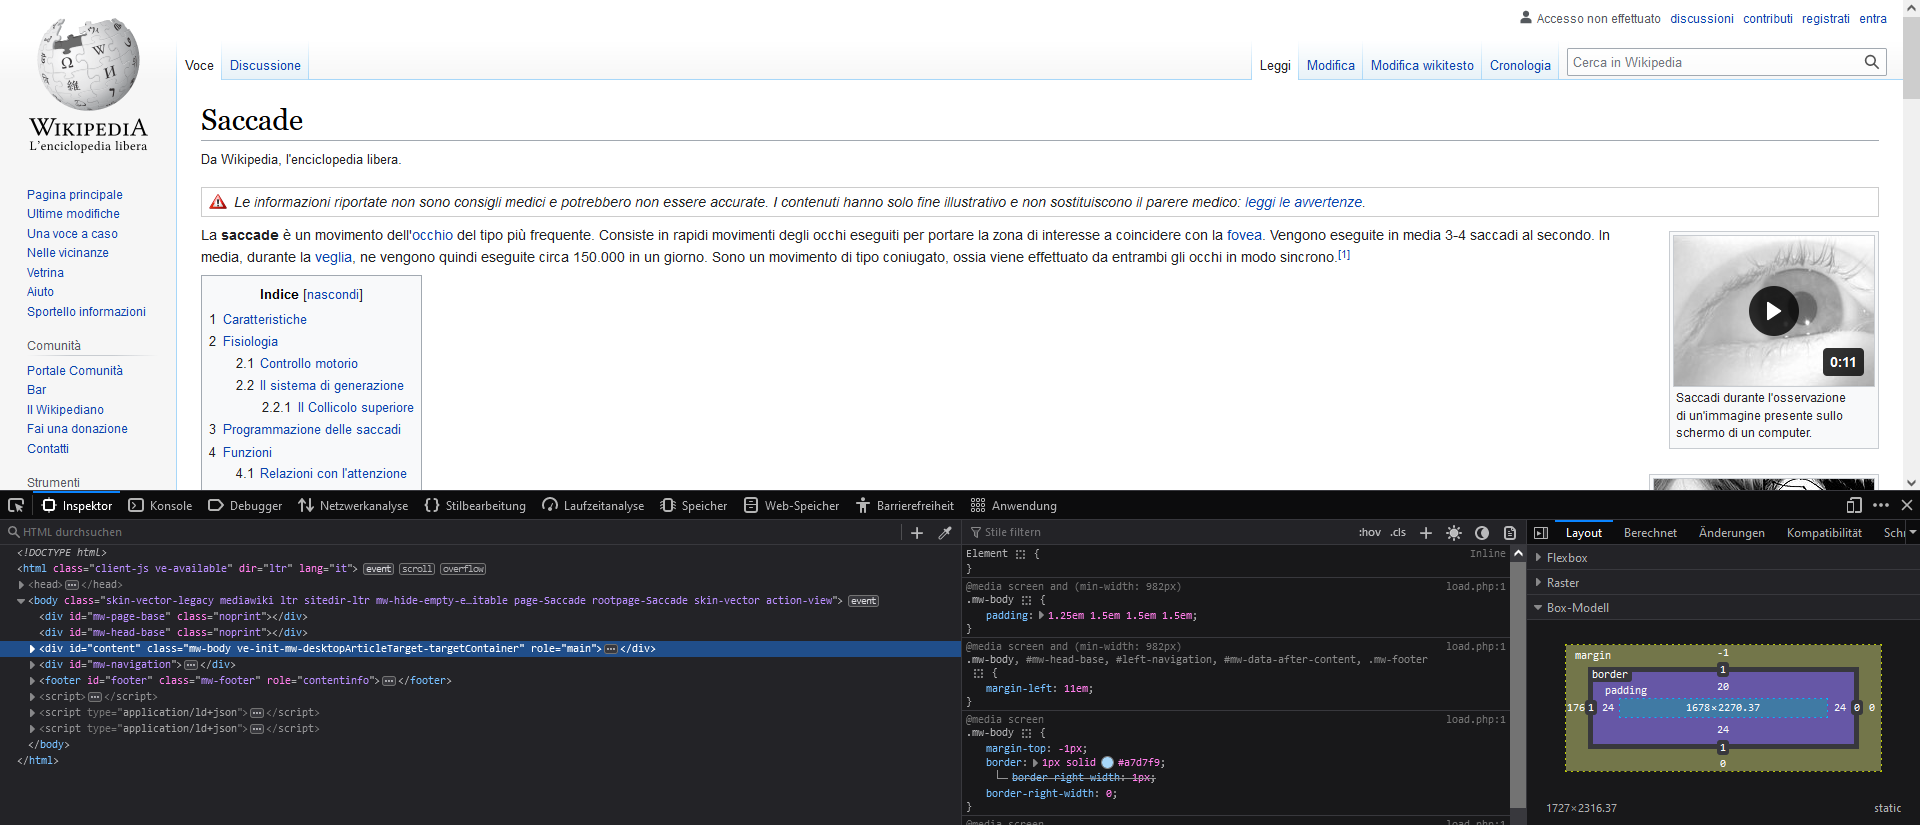
Task: Click the overflow badge on the html tag
Action: pos(463,569)
